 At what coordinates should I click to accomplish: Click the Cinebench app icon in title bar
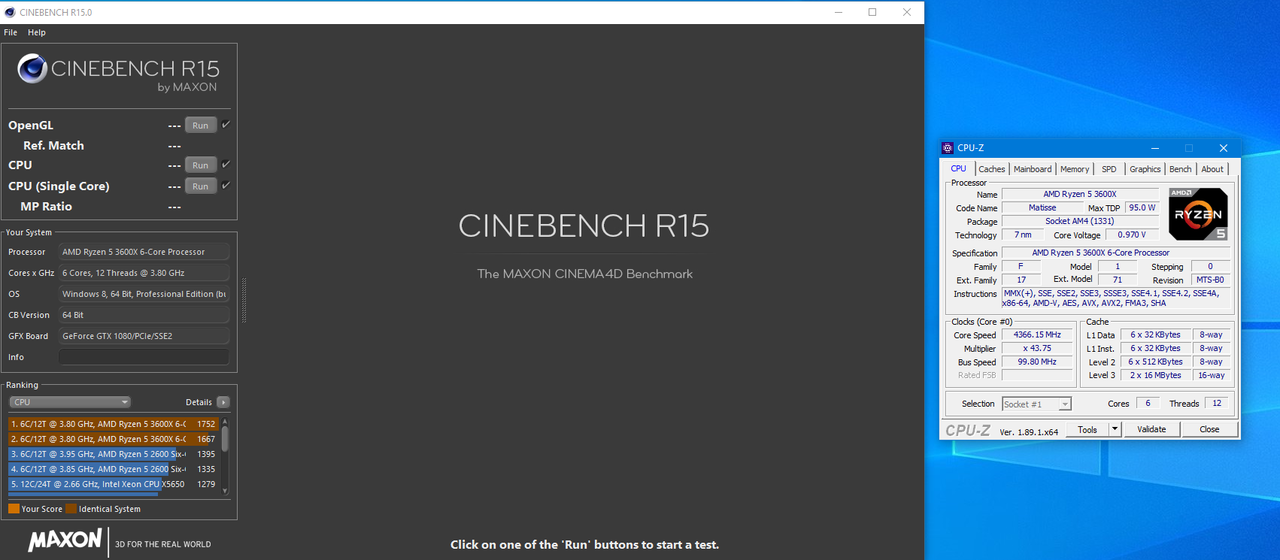coord(9,12)
